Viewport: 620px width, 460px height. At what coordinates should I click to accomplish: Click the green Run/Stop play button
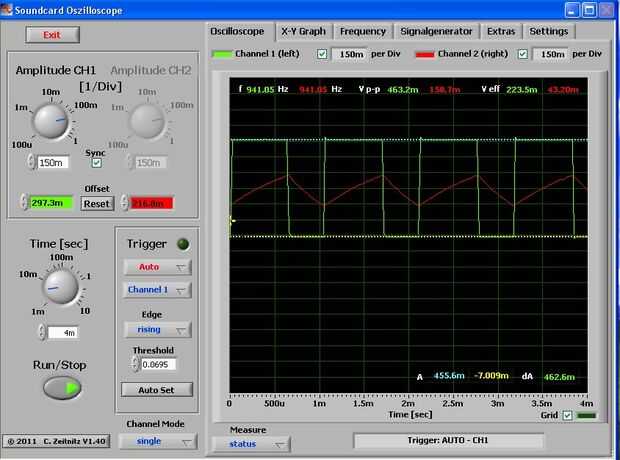(62, 388)
